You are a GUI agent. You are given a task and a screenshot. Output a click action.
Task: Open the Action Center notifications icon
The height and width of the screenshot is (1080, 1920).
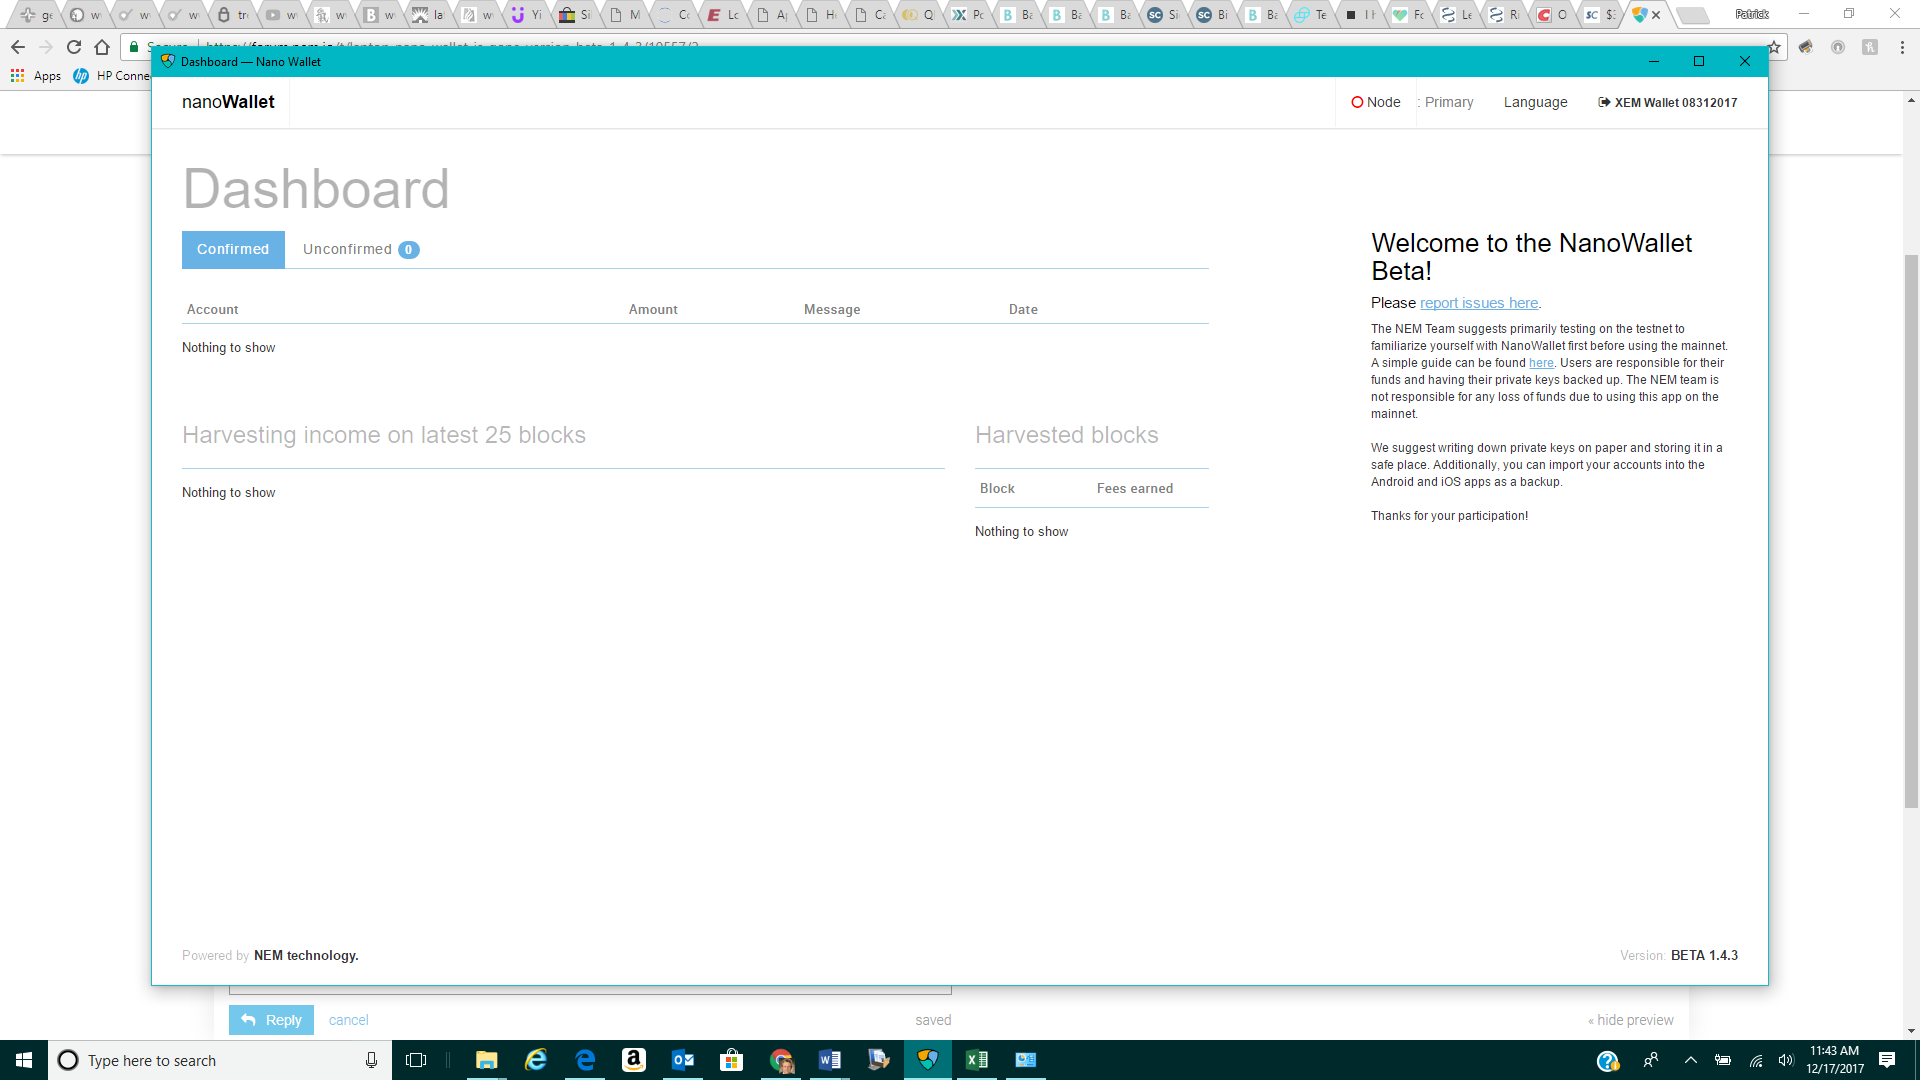1887,1060
